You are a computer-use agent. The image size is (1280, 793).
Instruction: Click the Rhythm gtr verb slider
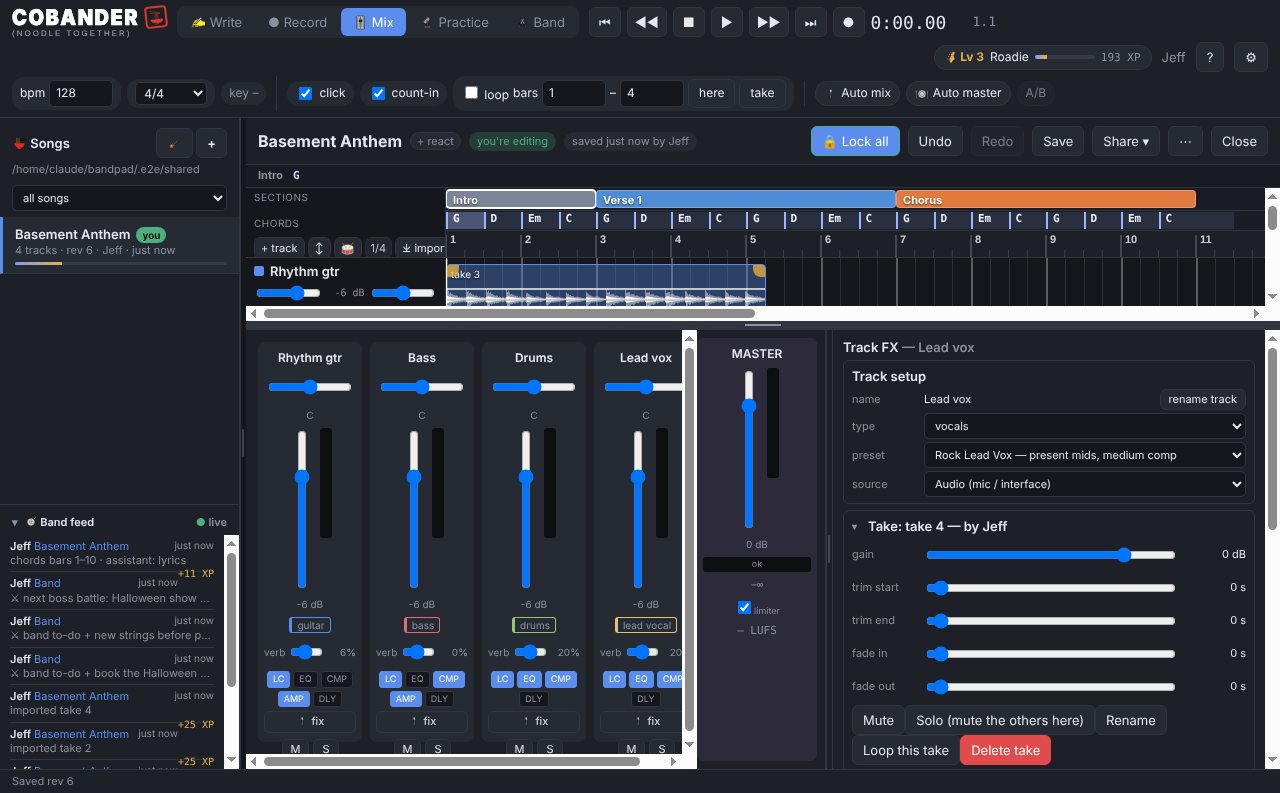306,652
